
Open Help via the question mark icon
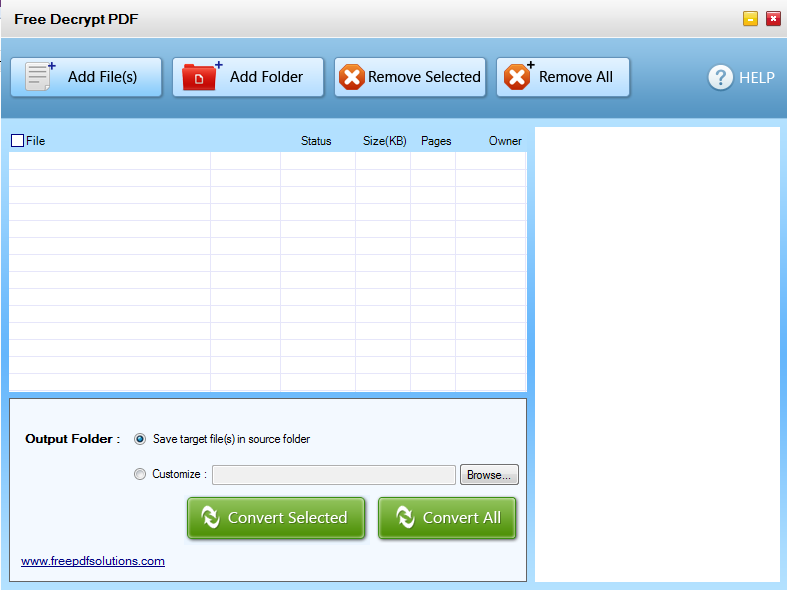721,77
